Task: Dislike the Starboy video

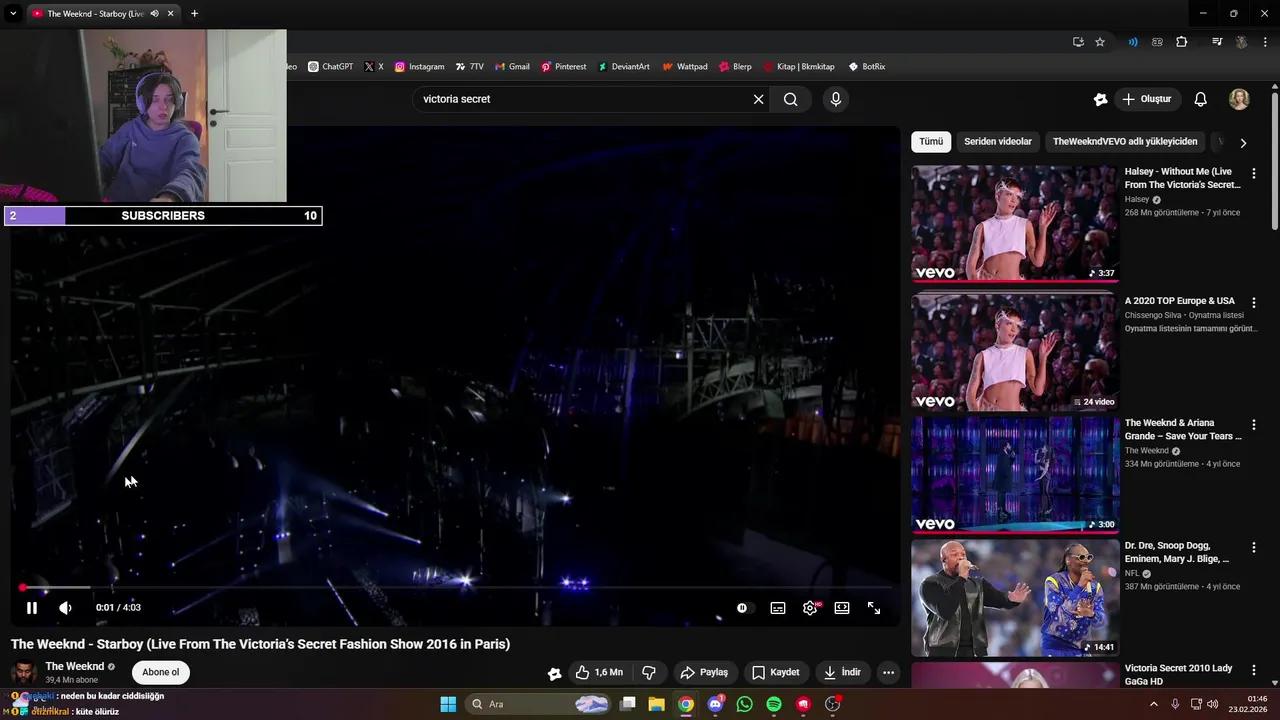Action: [x=648, y=673]
